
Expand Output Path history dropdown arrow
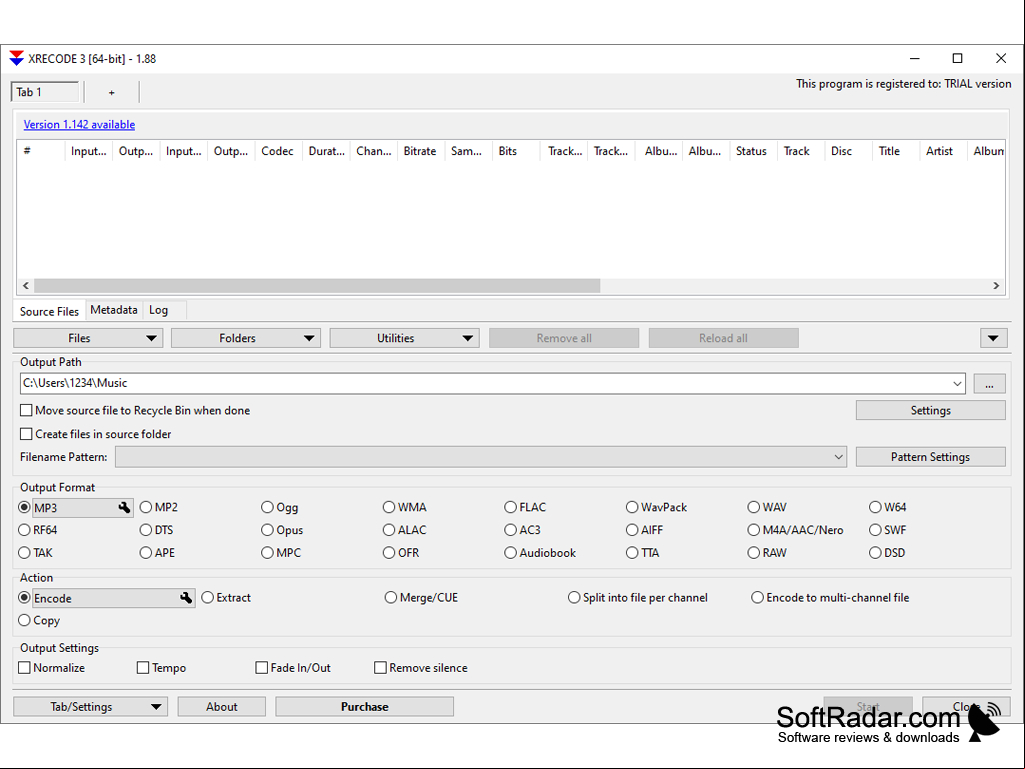pos(957,383)
